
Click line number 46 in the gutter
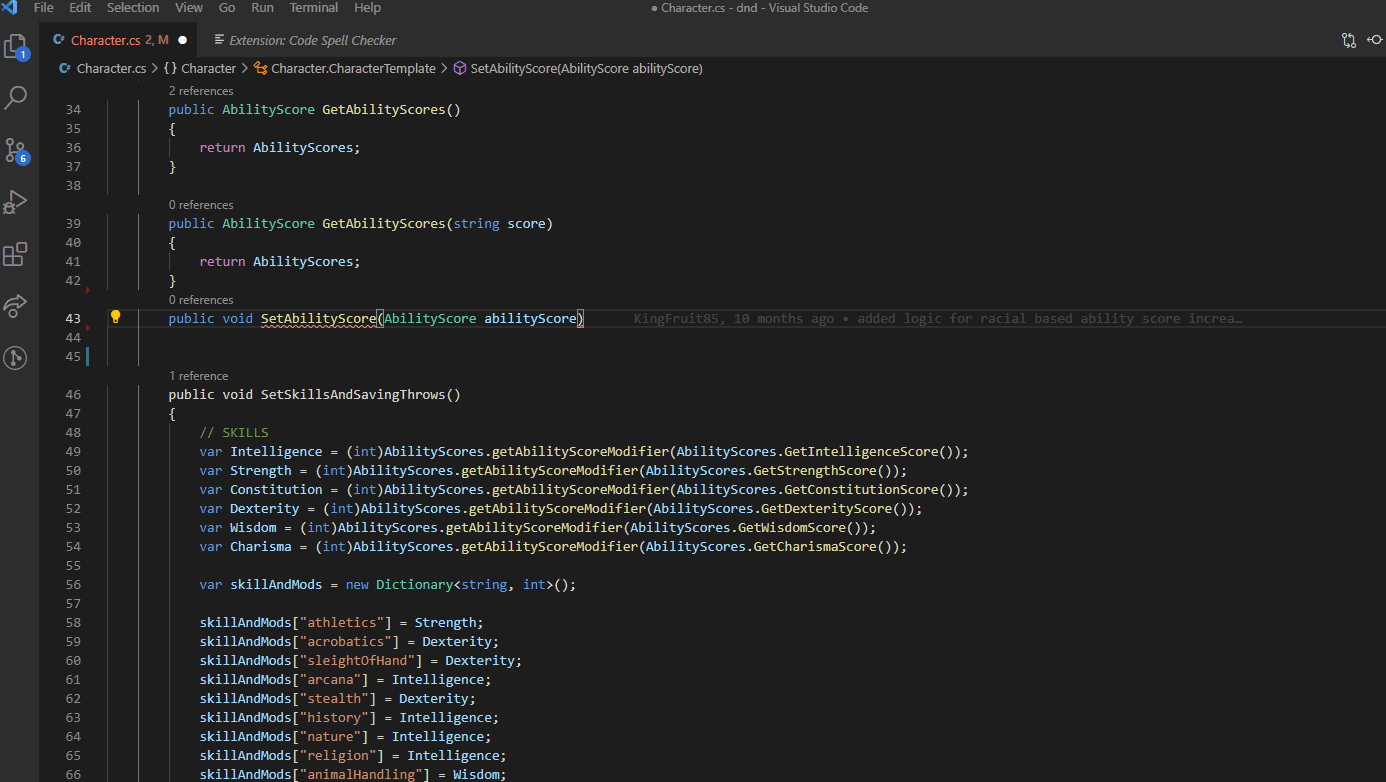pos(72,394)
